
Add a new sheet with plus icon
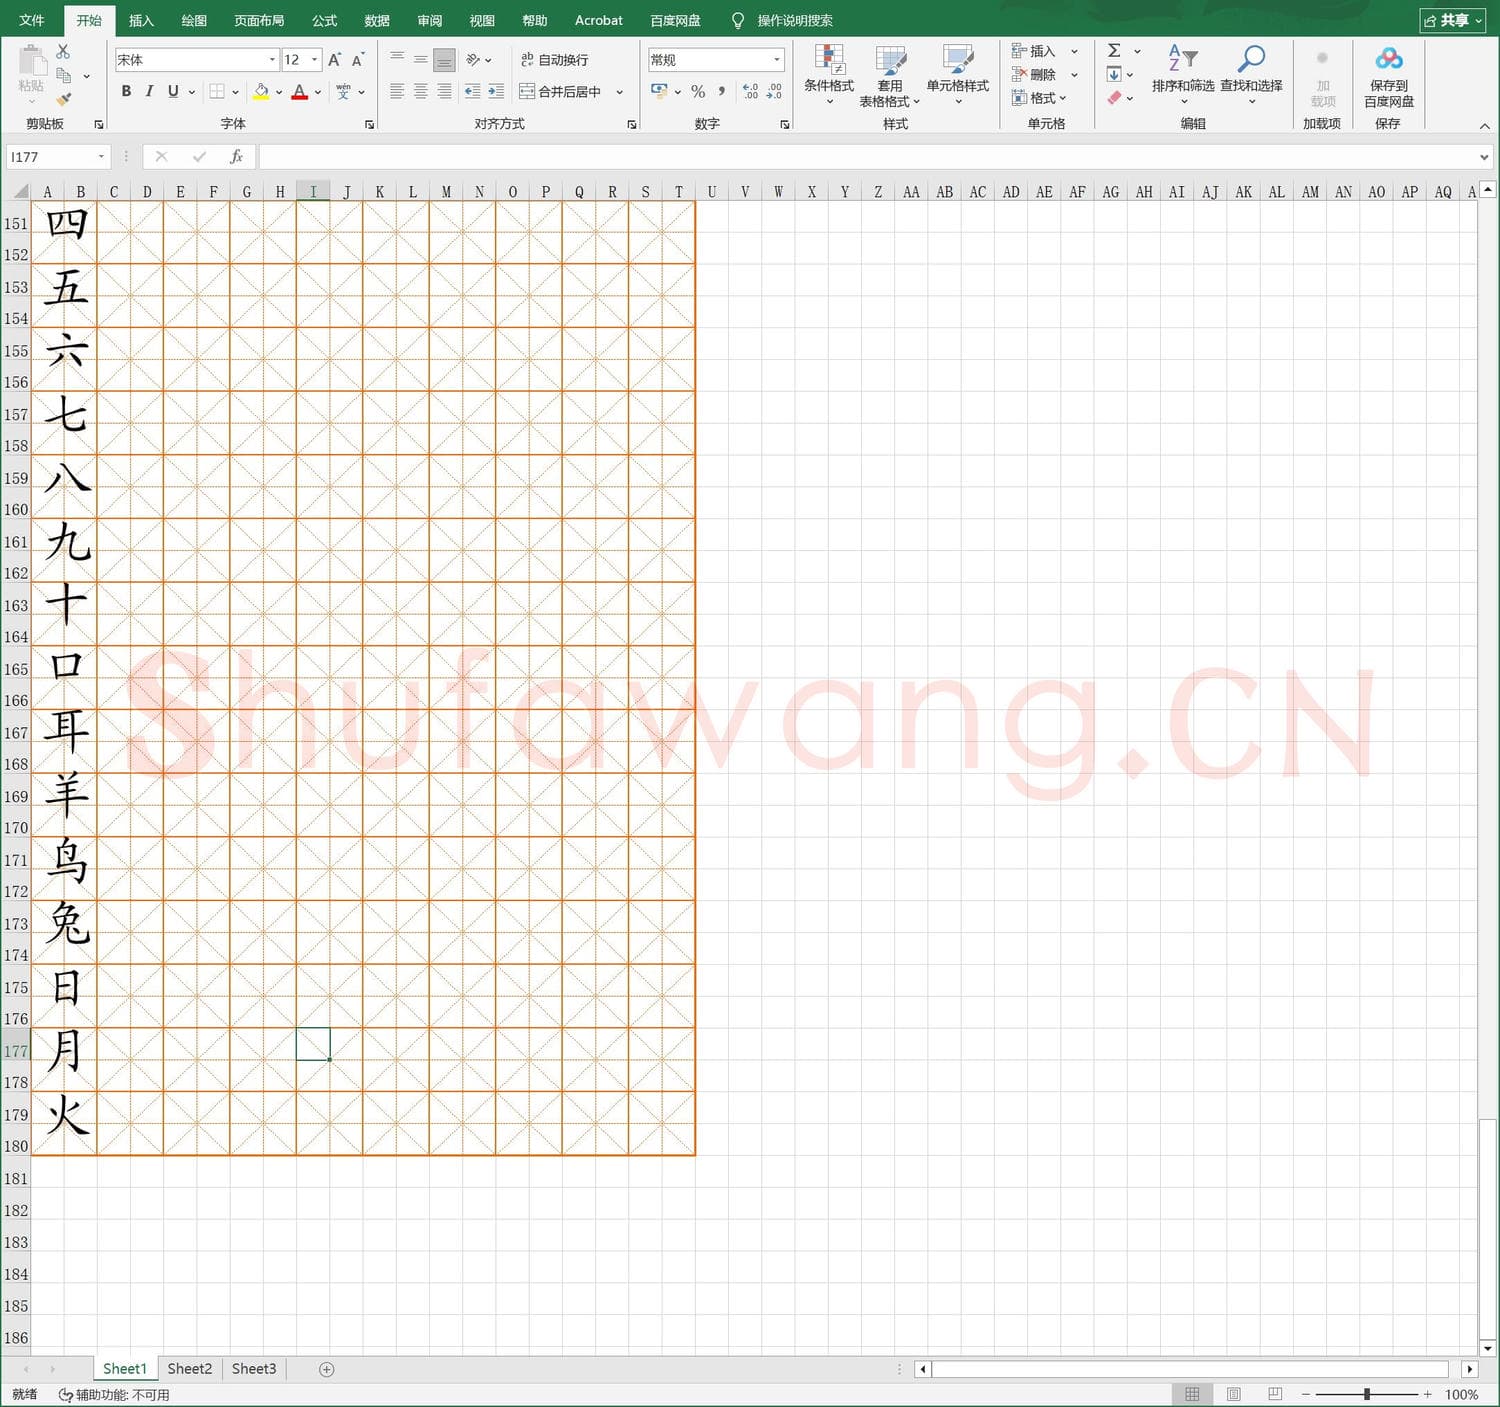click(326, 1369)
